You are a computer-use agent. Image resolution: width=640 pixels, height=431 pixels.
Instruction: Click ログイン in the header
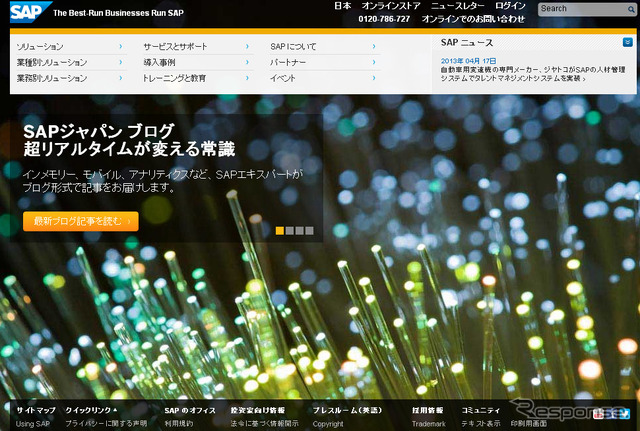(510, 6)
